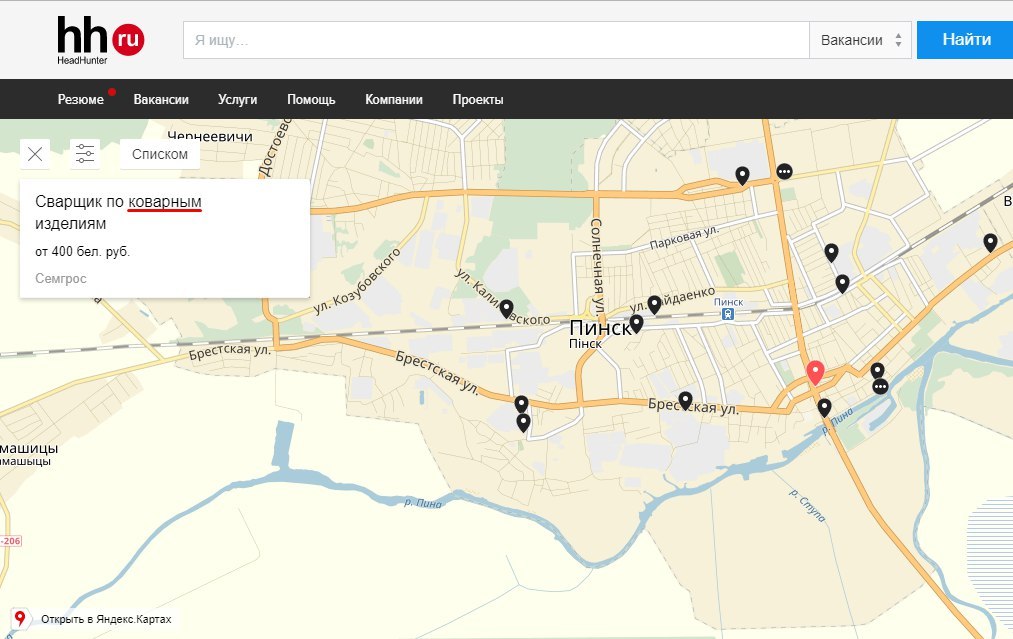Click map pin on Kalinovskogo street
1013x639 pixels.
[506, 308]
